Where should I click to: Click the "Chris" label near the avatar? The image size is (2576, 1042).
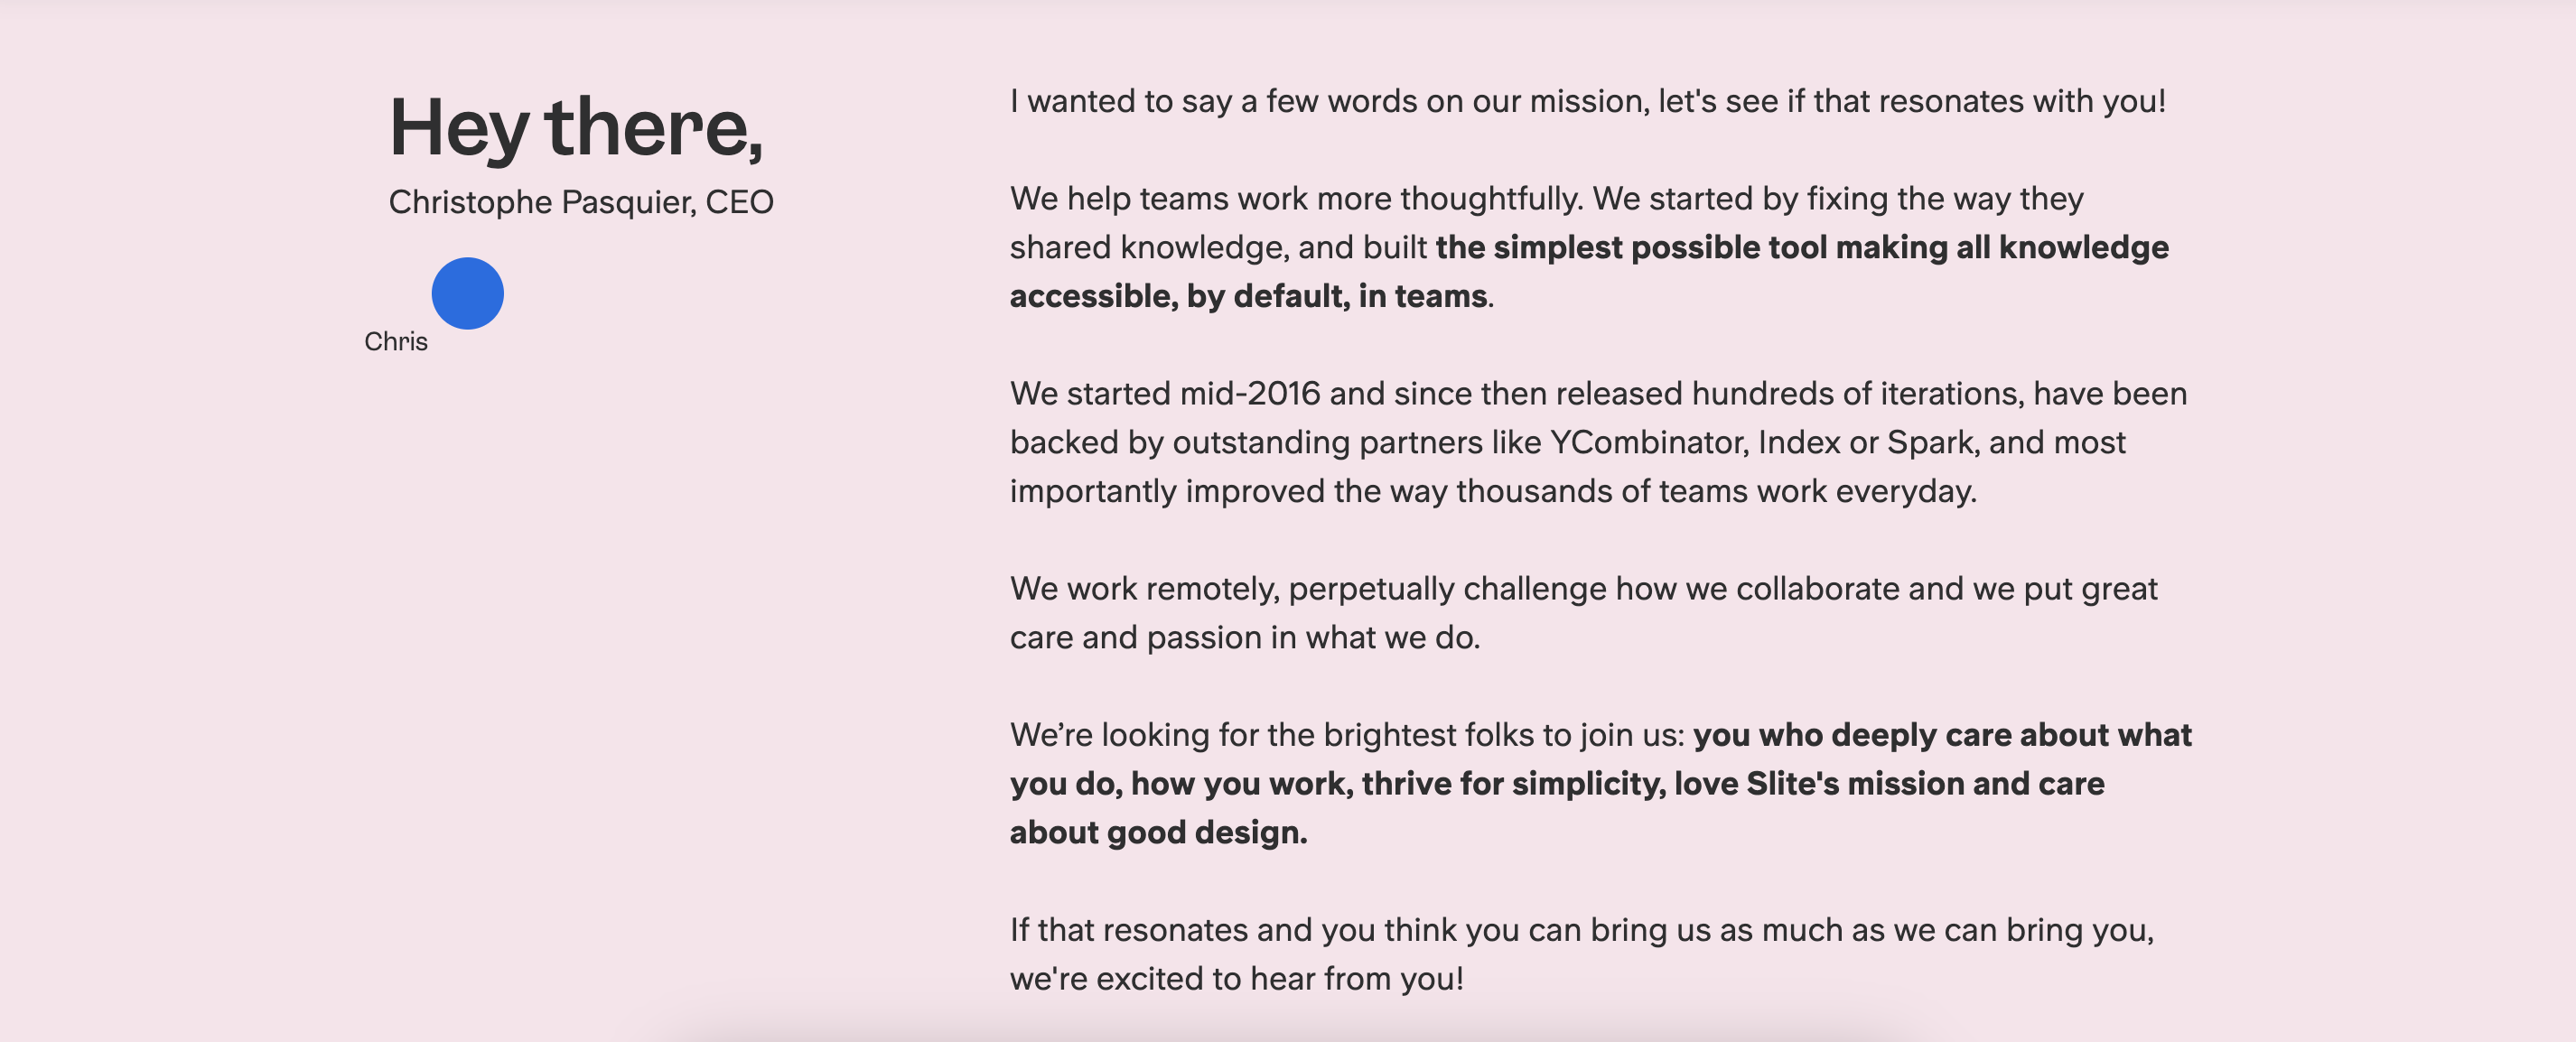coord(395,342)
